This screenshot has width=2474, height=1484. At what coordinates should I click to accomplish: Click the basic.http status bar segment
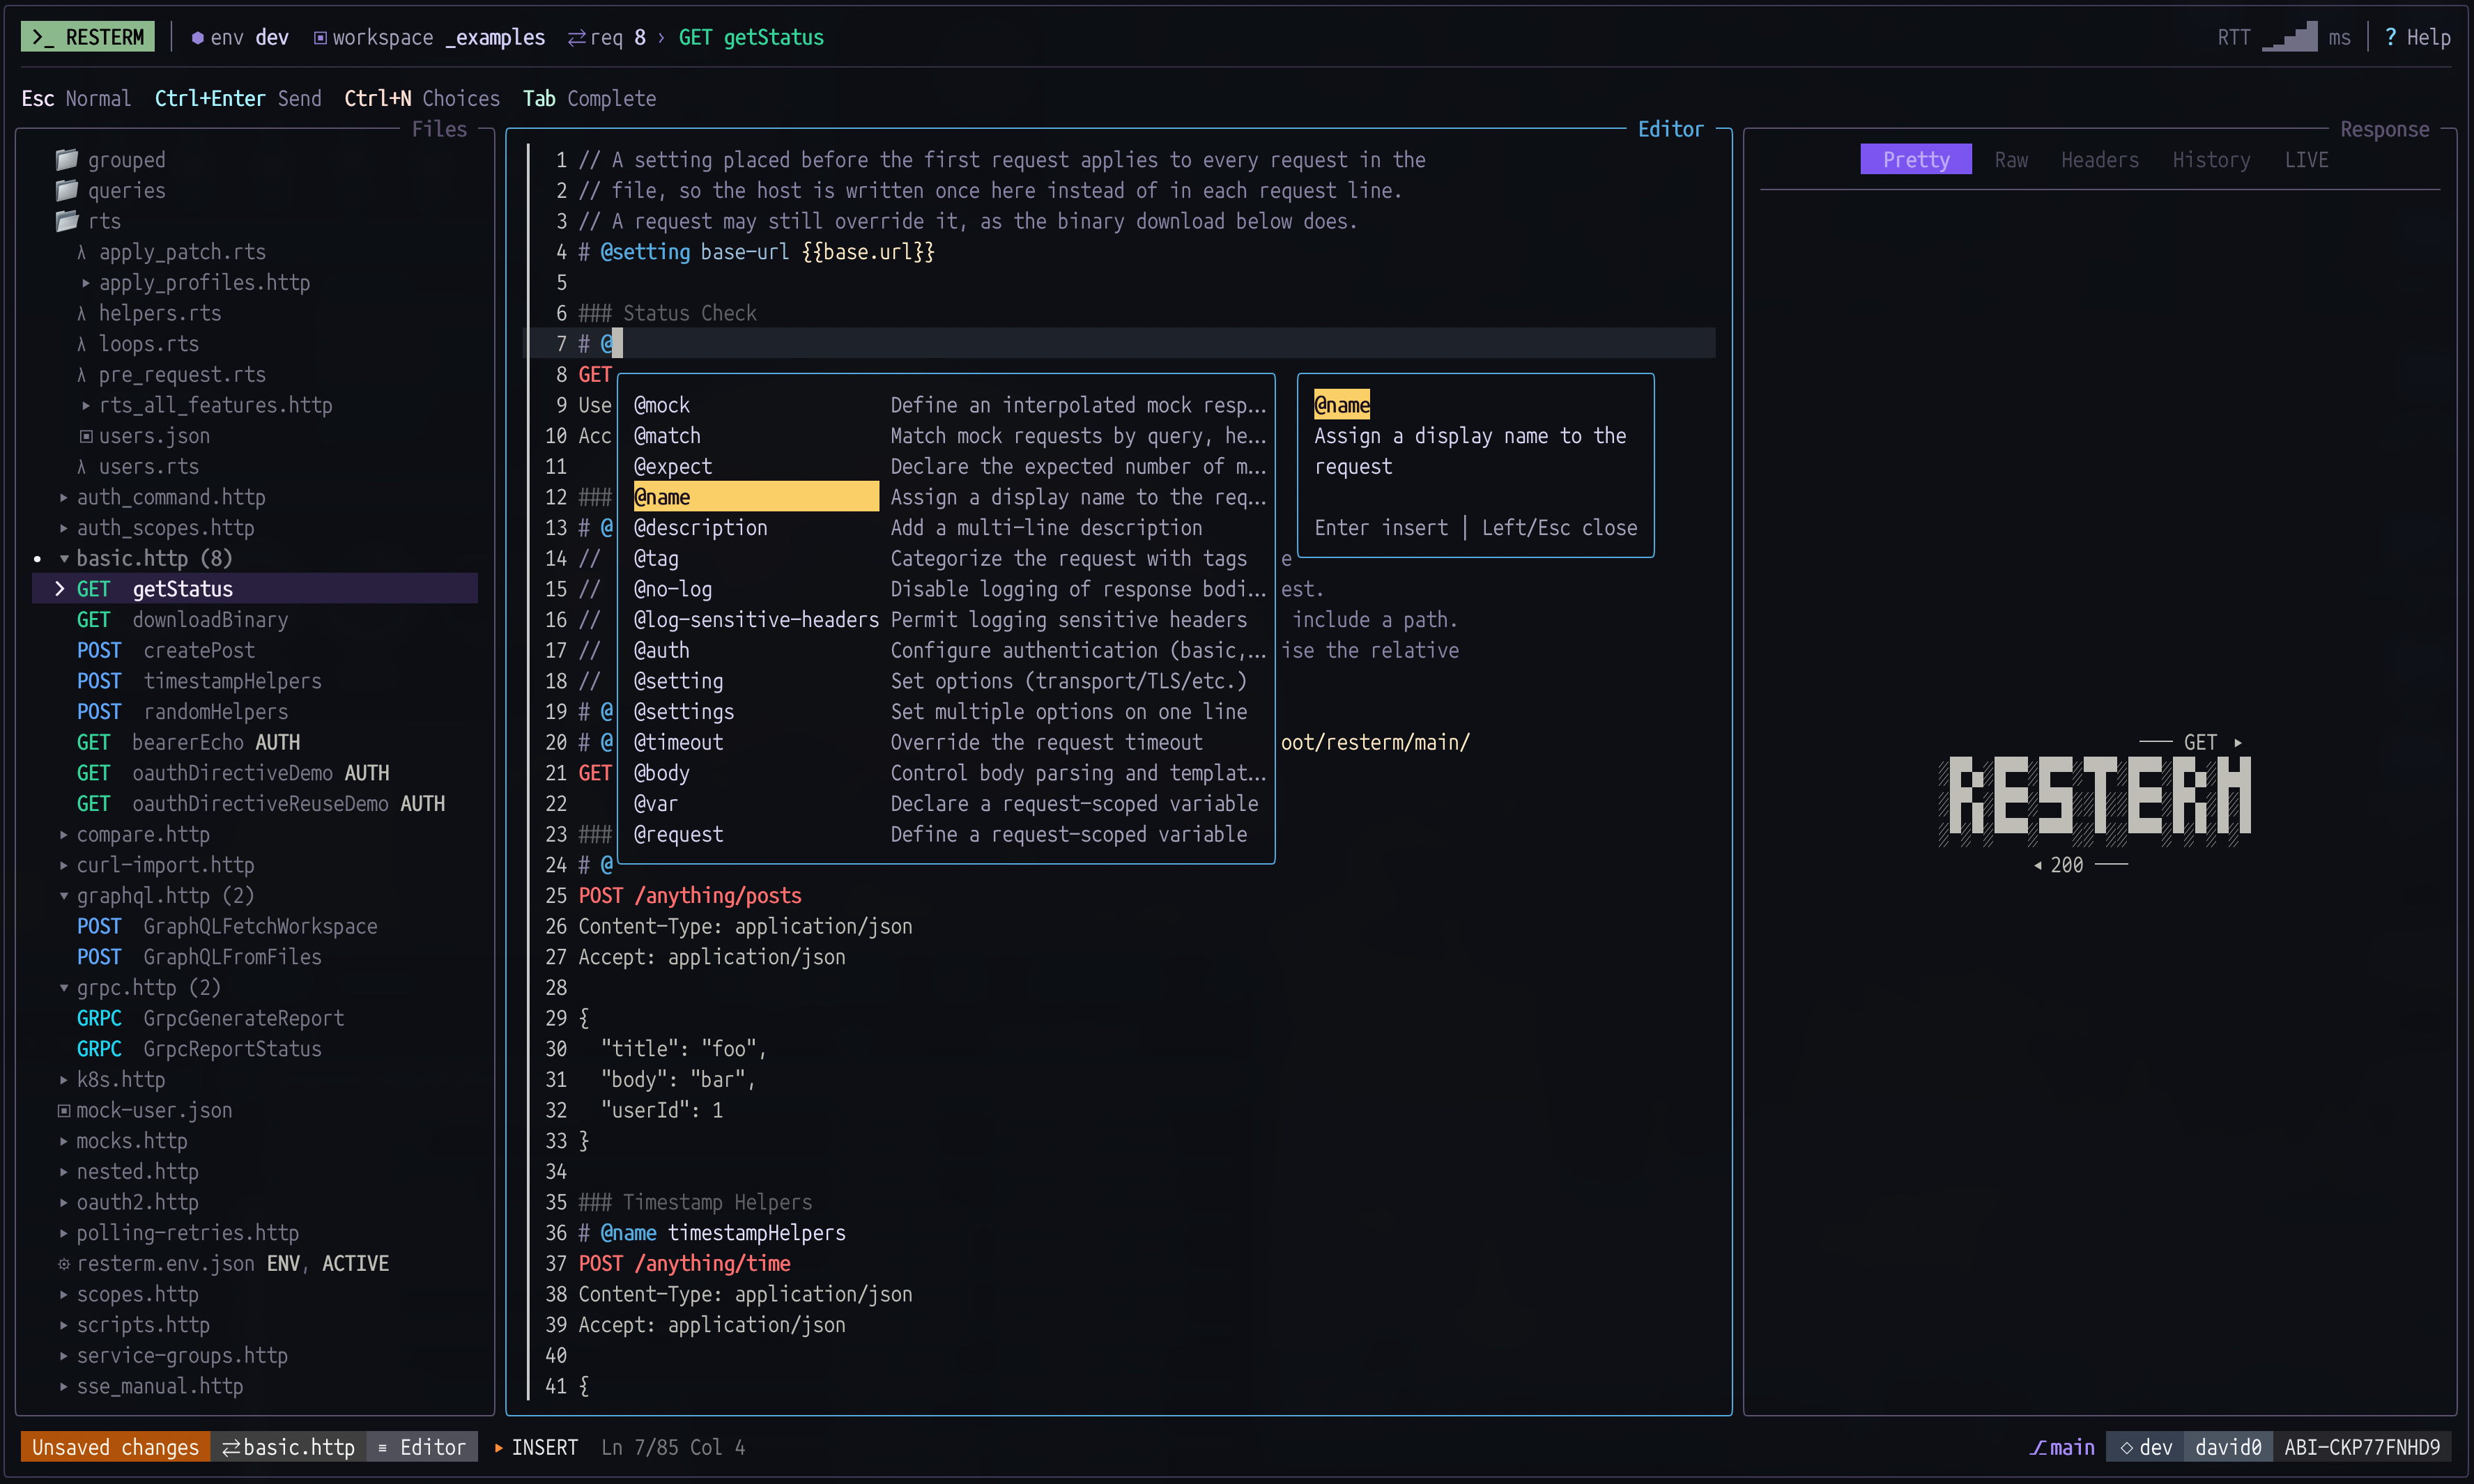[x=288, y=1447]
